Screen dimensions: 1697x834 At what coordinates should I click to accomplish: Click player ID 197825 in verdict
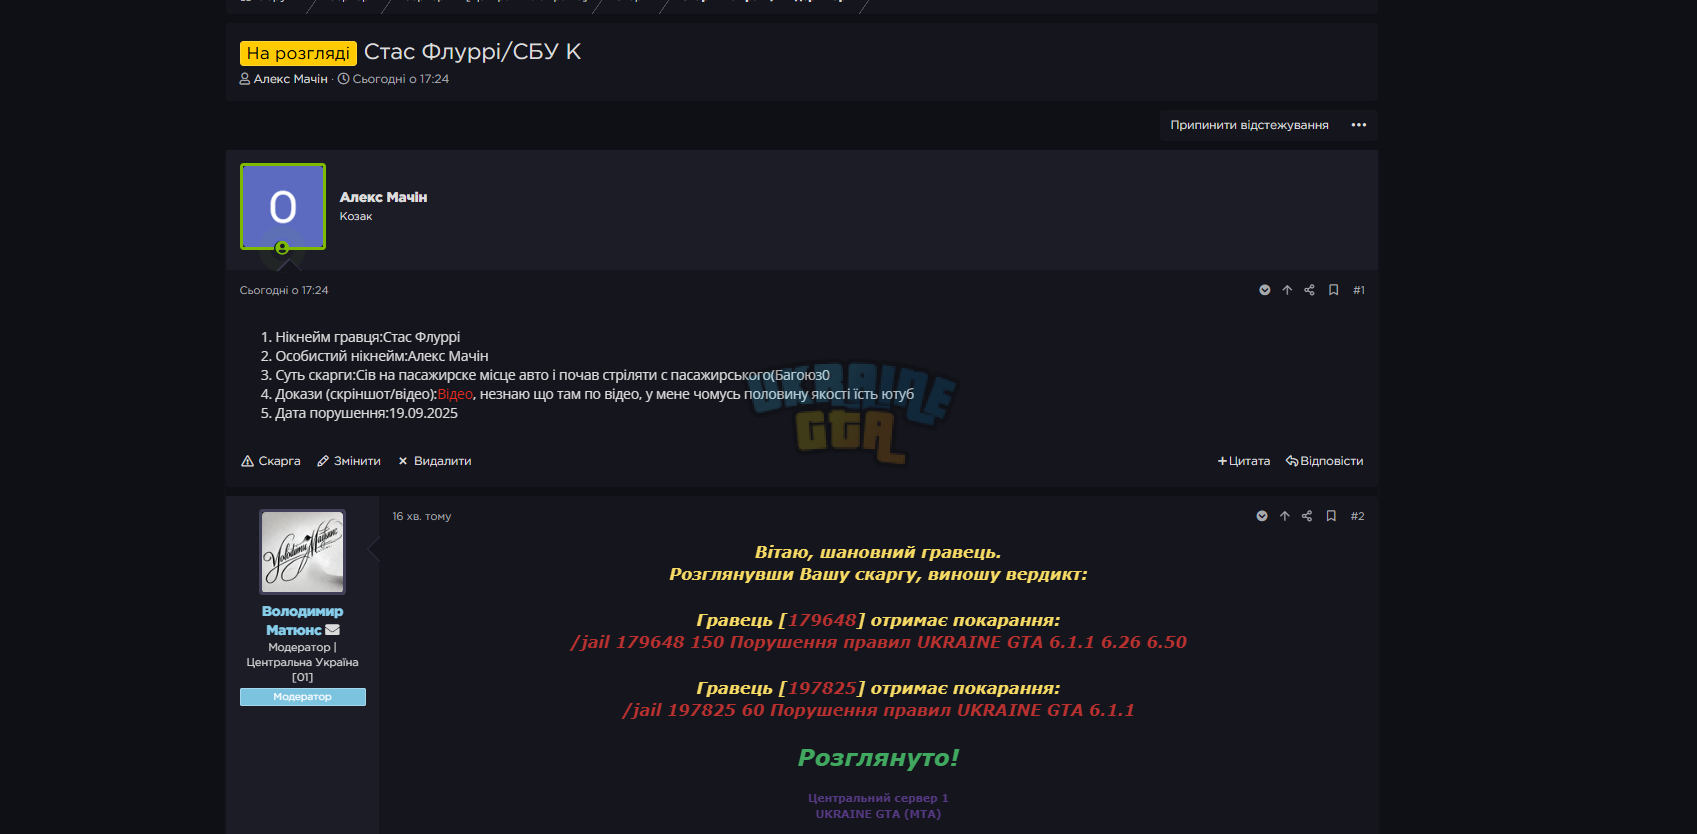point(822,688)
